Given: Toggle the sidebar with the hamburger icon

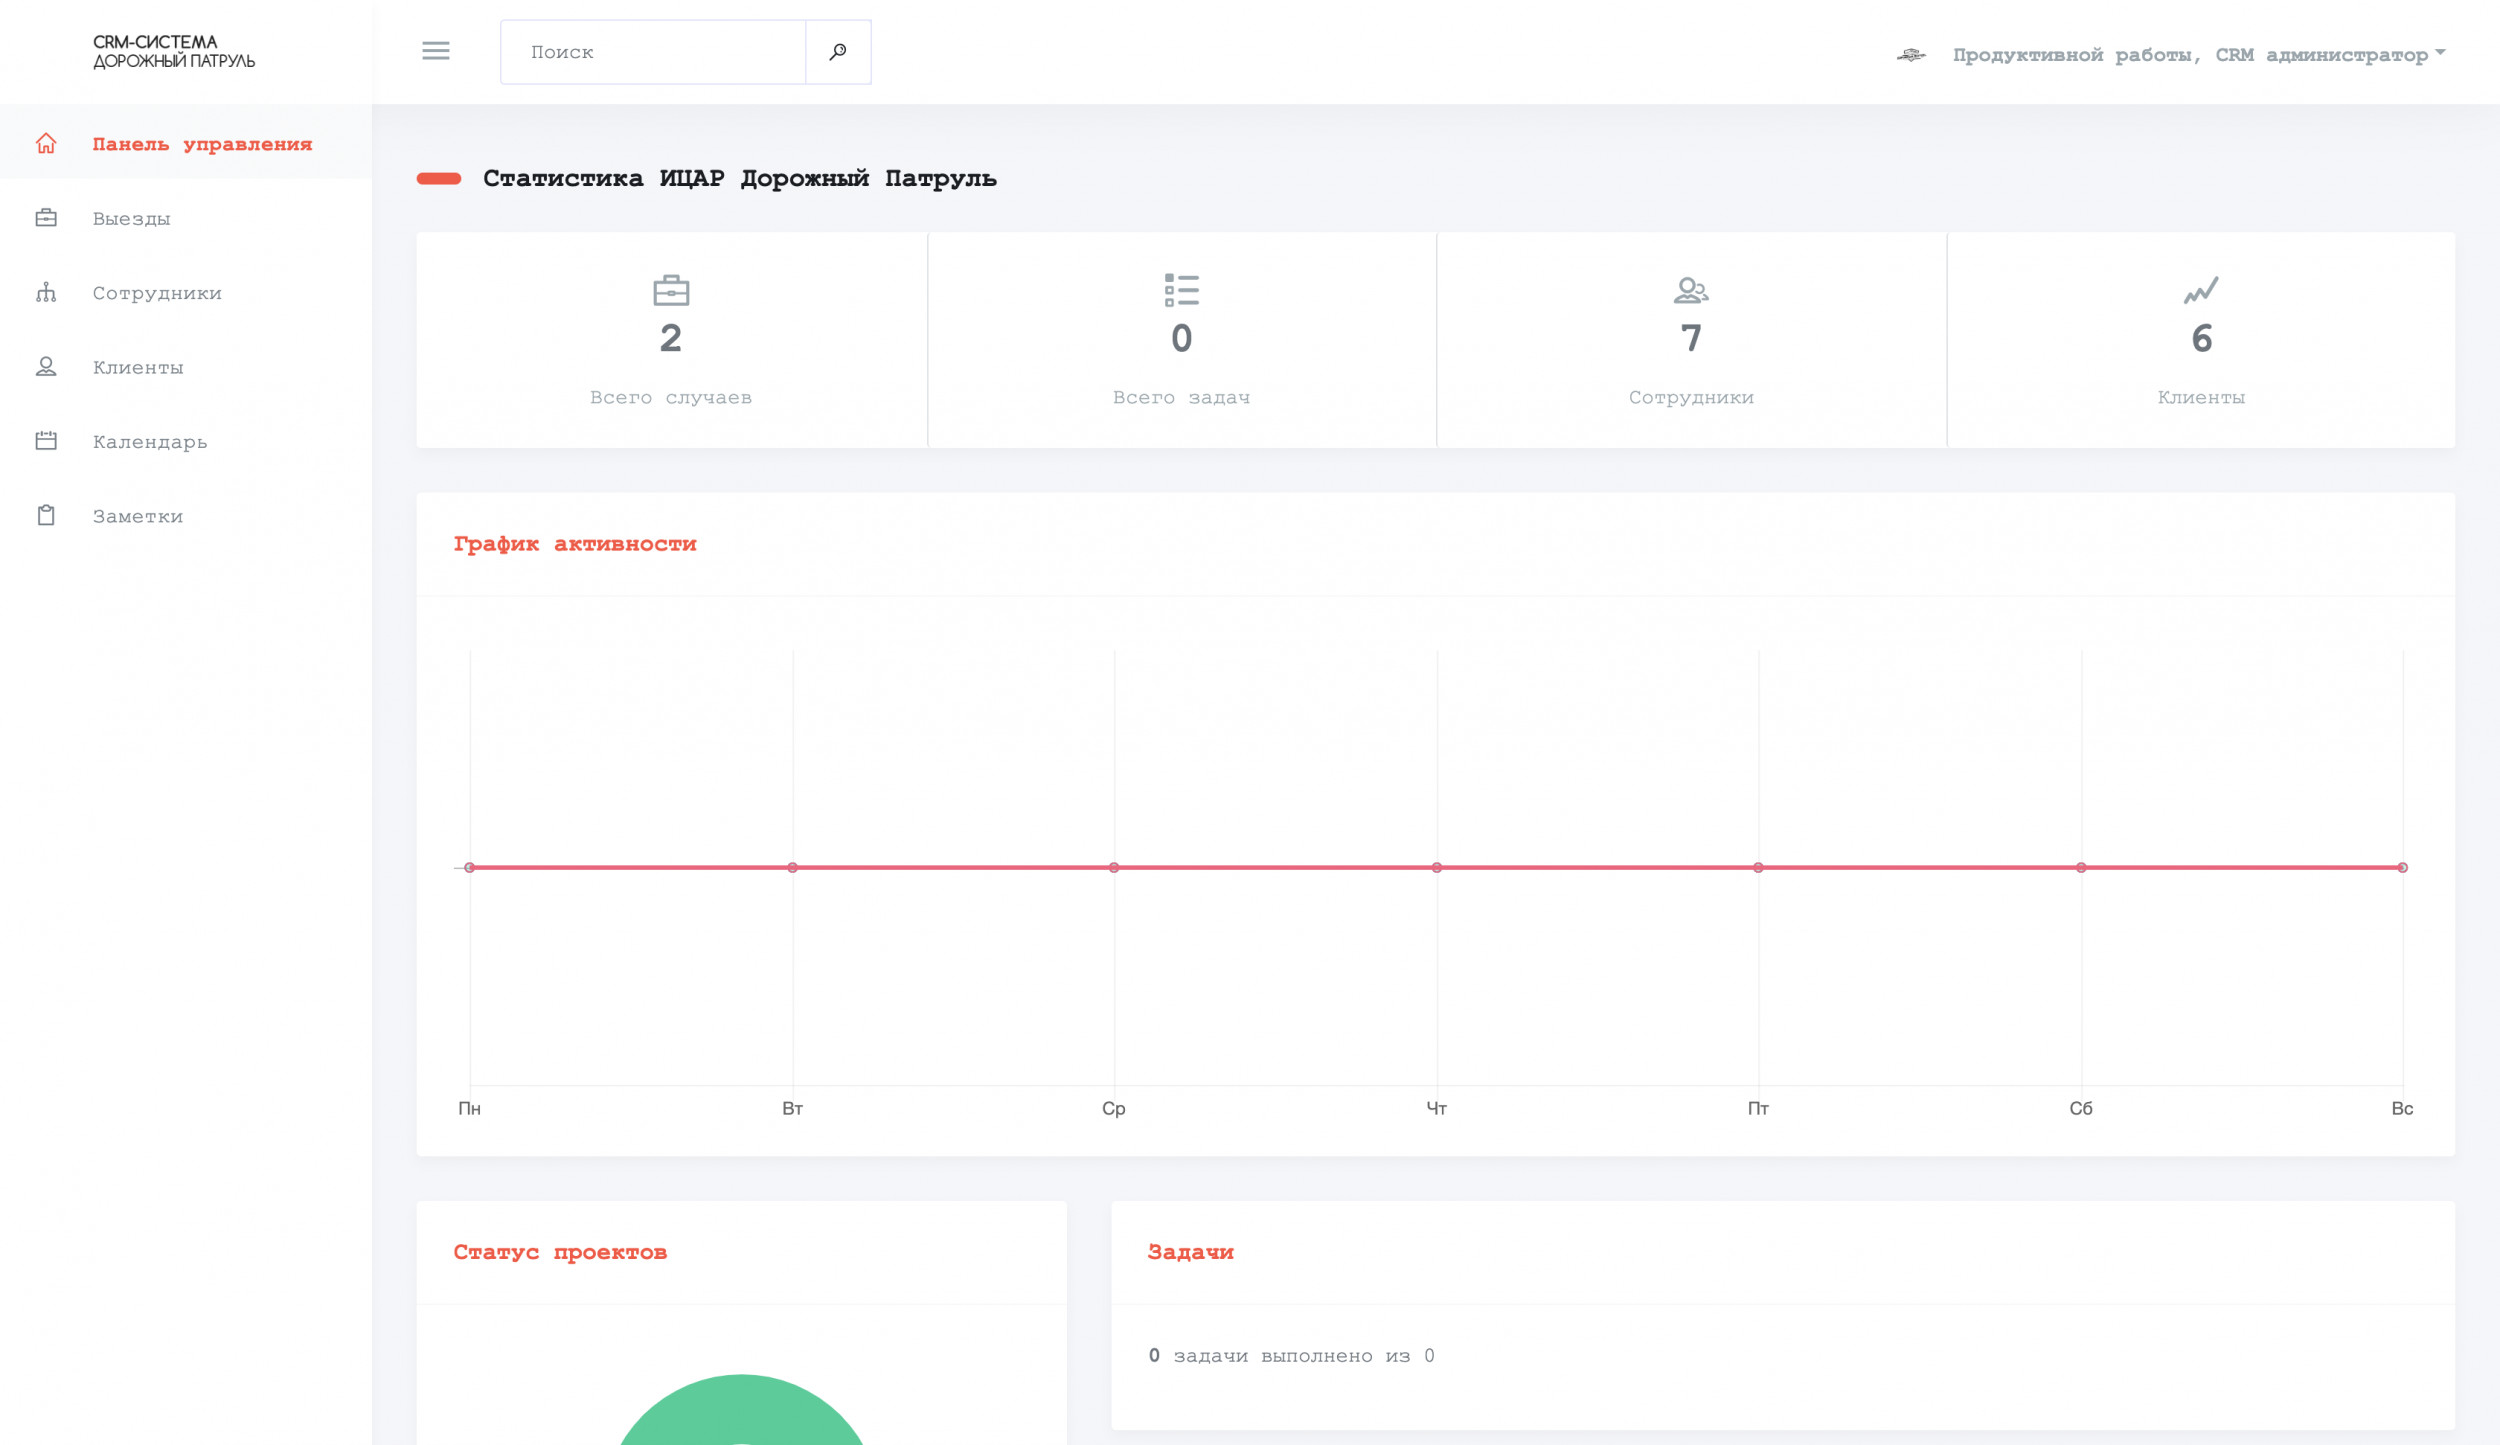Looking at the screenshot, I should pos(436,51).
